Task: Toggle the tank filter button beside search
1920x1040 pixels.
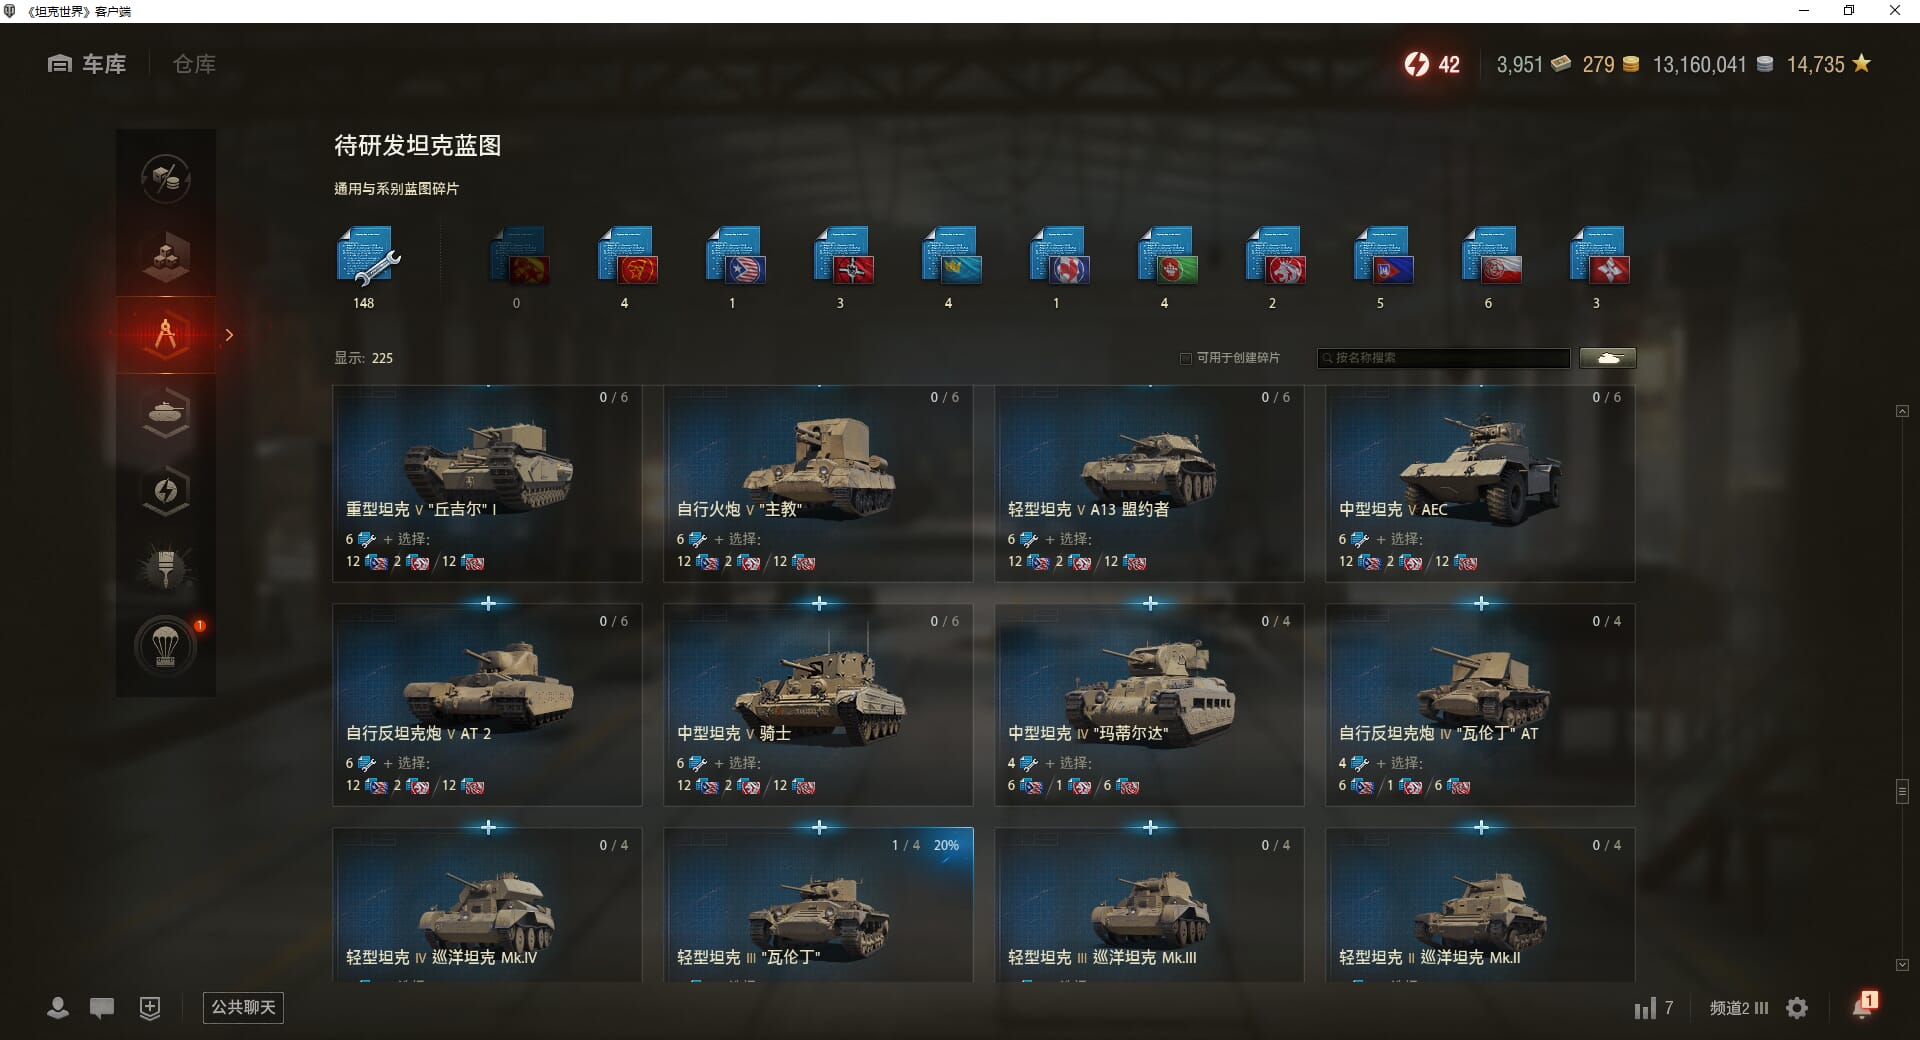Action: (1608, 358)
